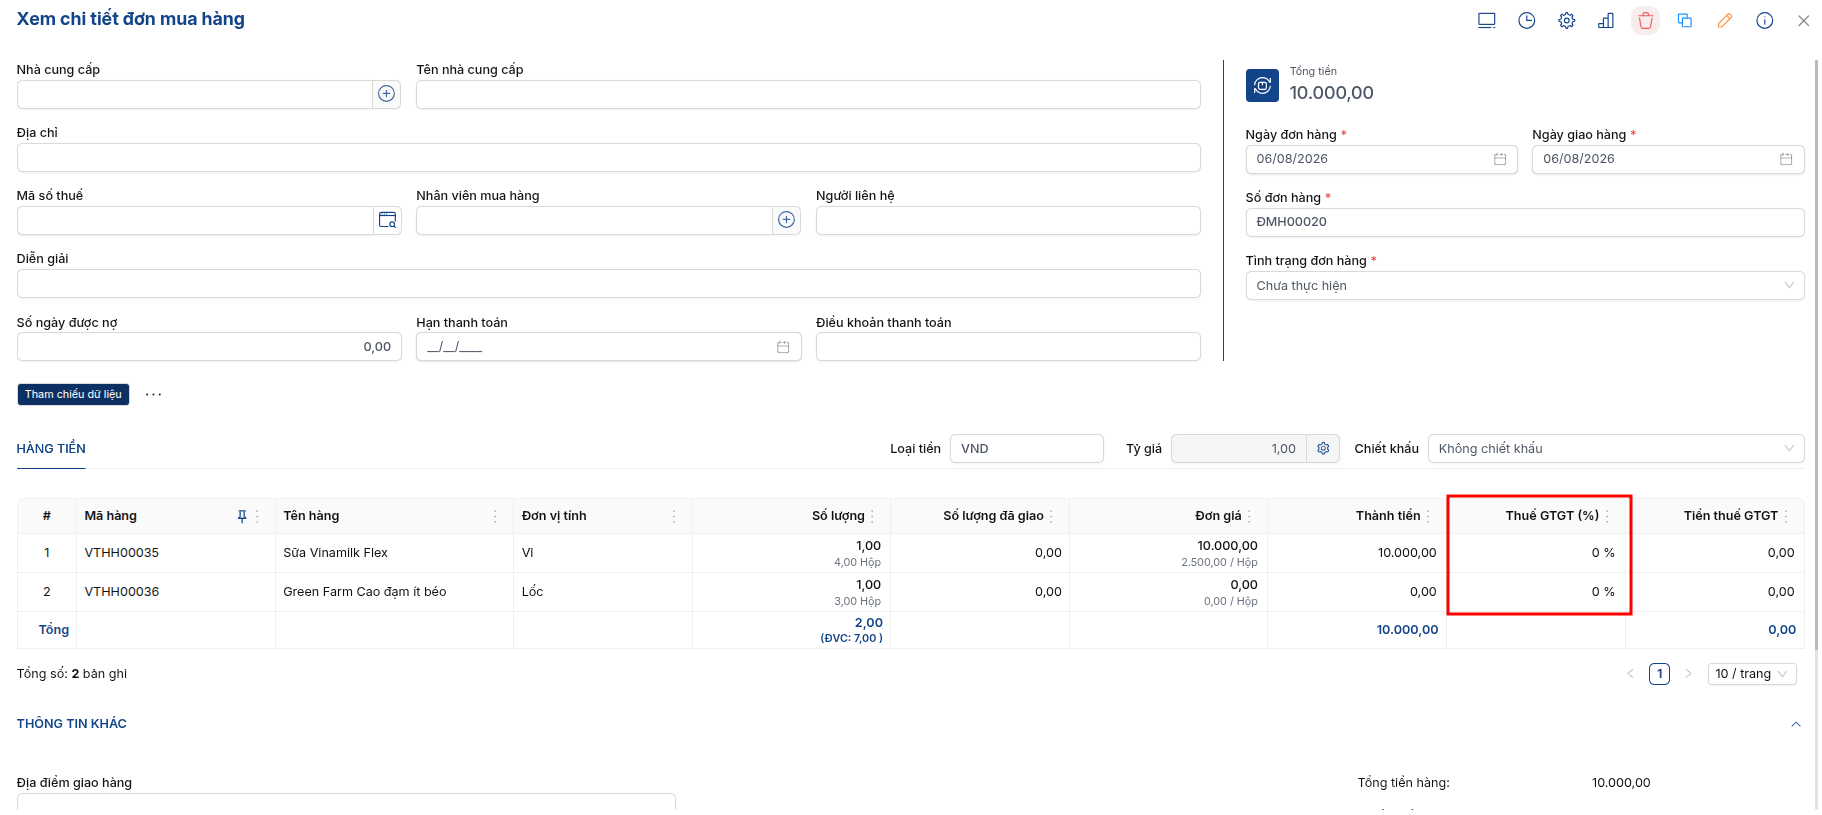Click the red trash delete icon
This screenshot has width=1822, height=815.
click(x=1645, y=20)
